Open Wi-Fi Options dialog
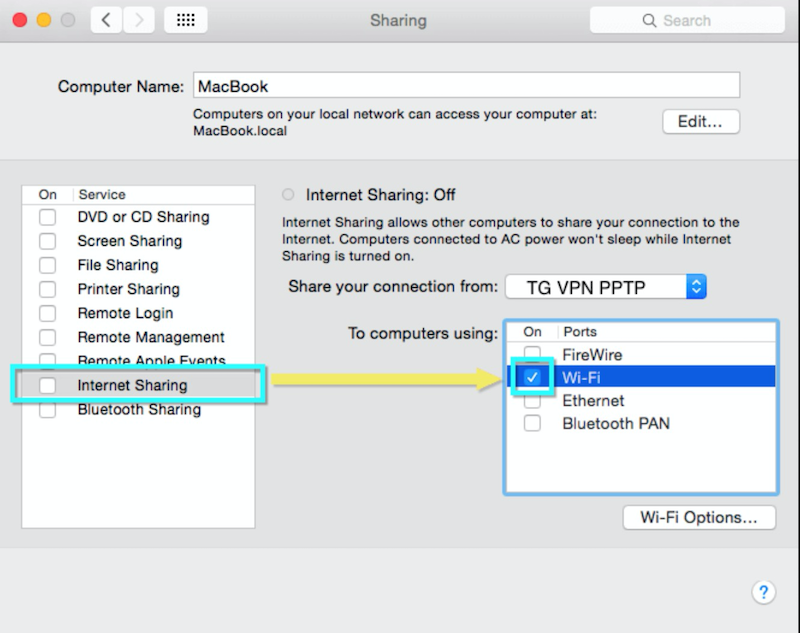This screenshot has height=633, width=800. pos(699,518)
